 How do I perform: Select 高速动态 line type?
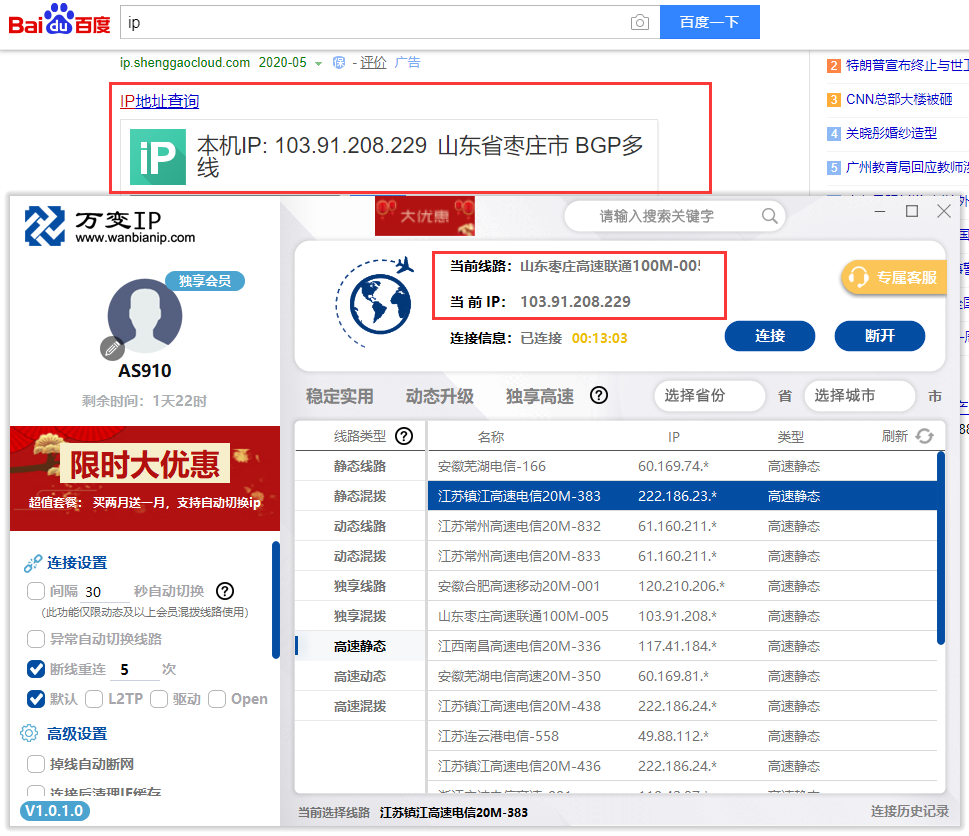coord(360,677)
